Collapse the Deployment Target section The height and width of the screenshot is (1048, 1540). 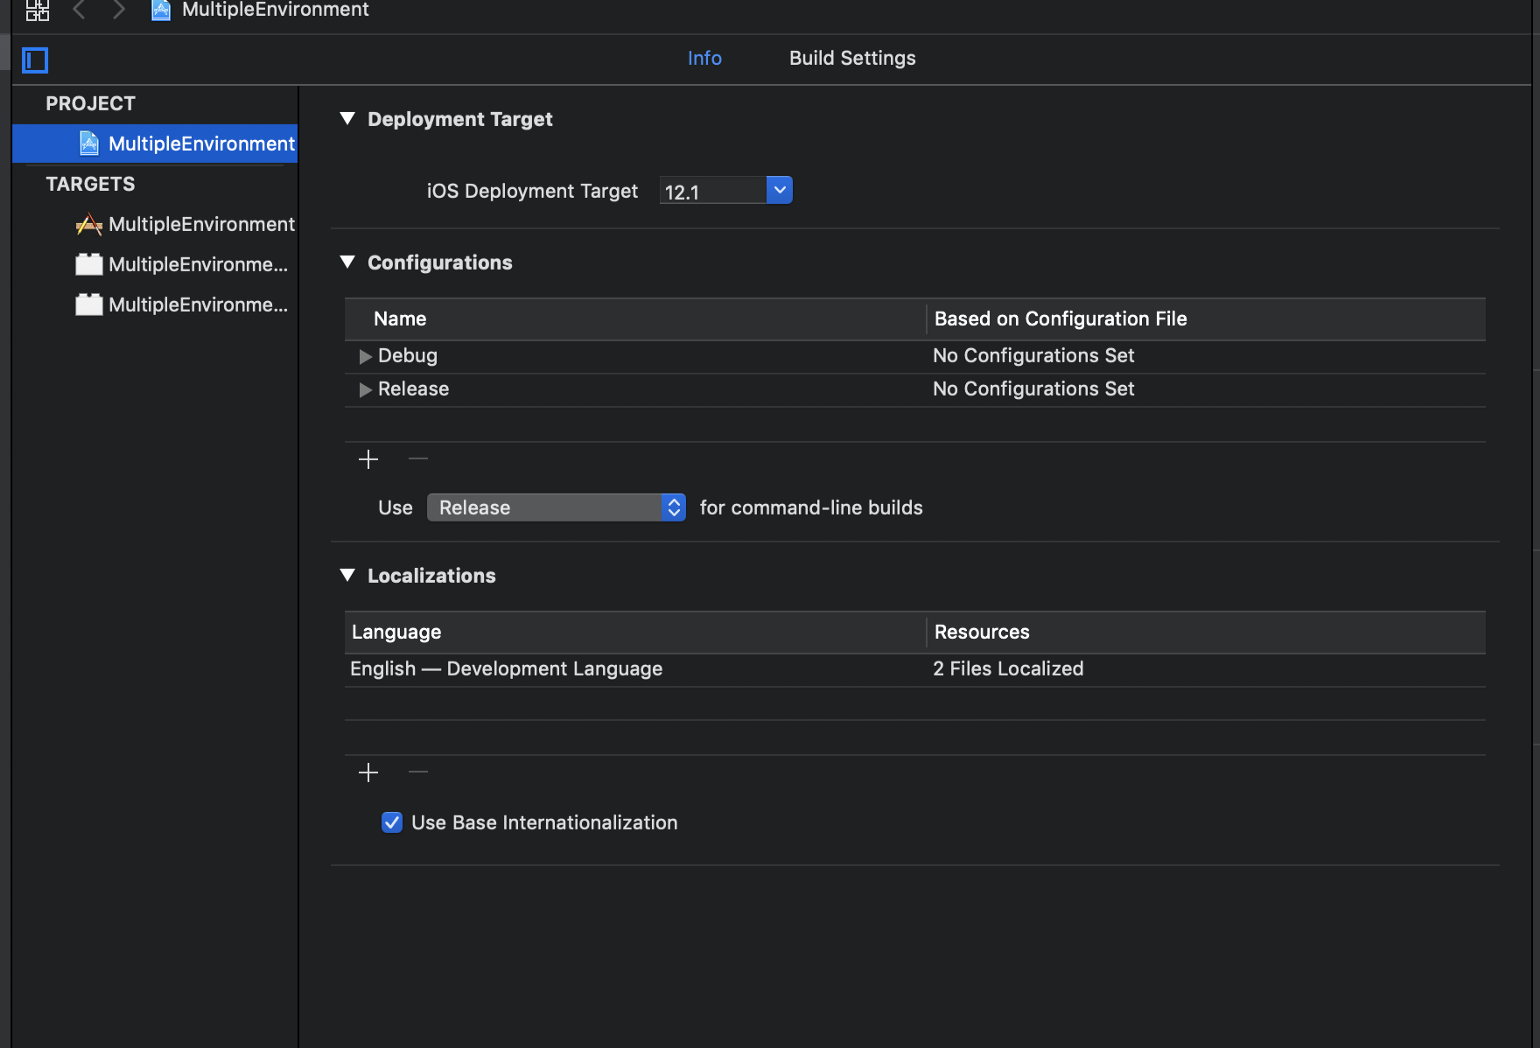pos(348,119)
